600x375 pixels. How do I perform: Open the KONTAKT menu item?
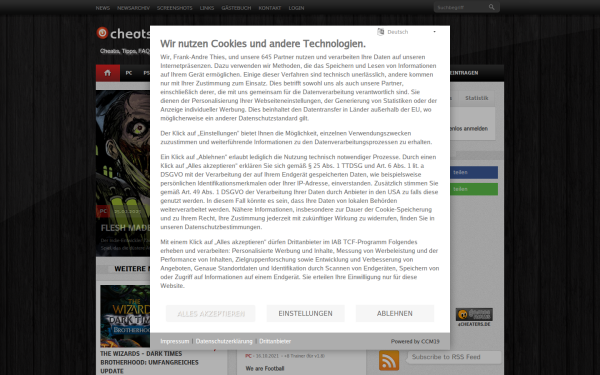[270, 8]
